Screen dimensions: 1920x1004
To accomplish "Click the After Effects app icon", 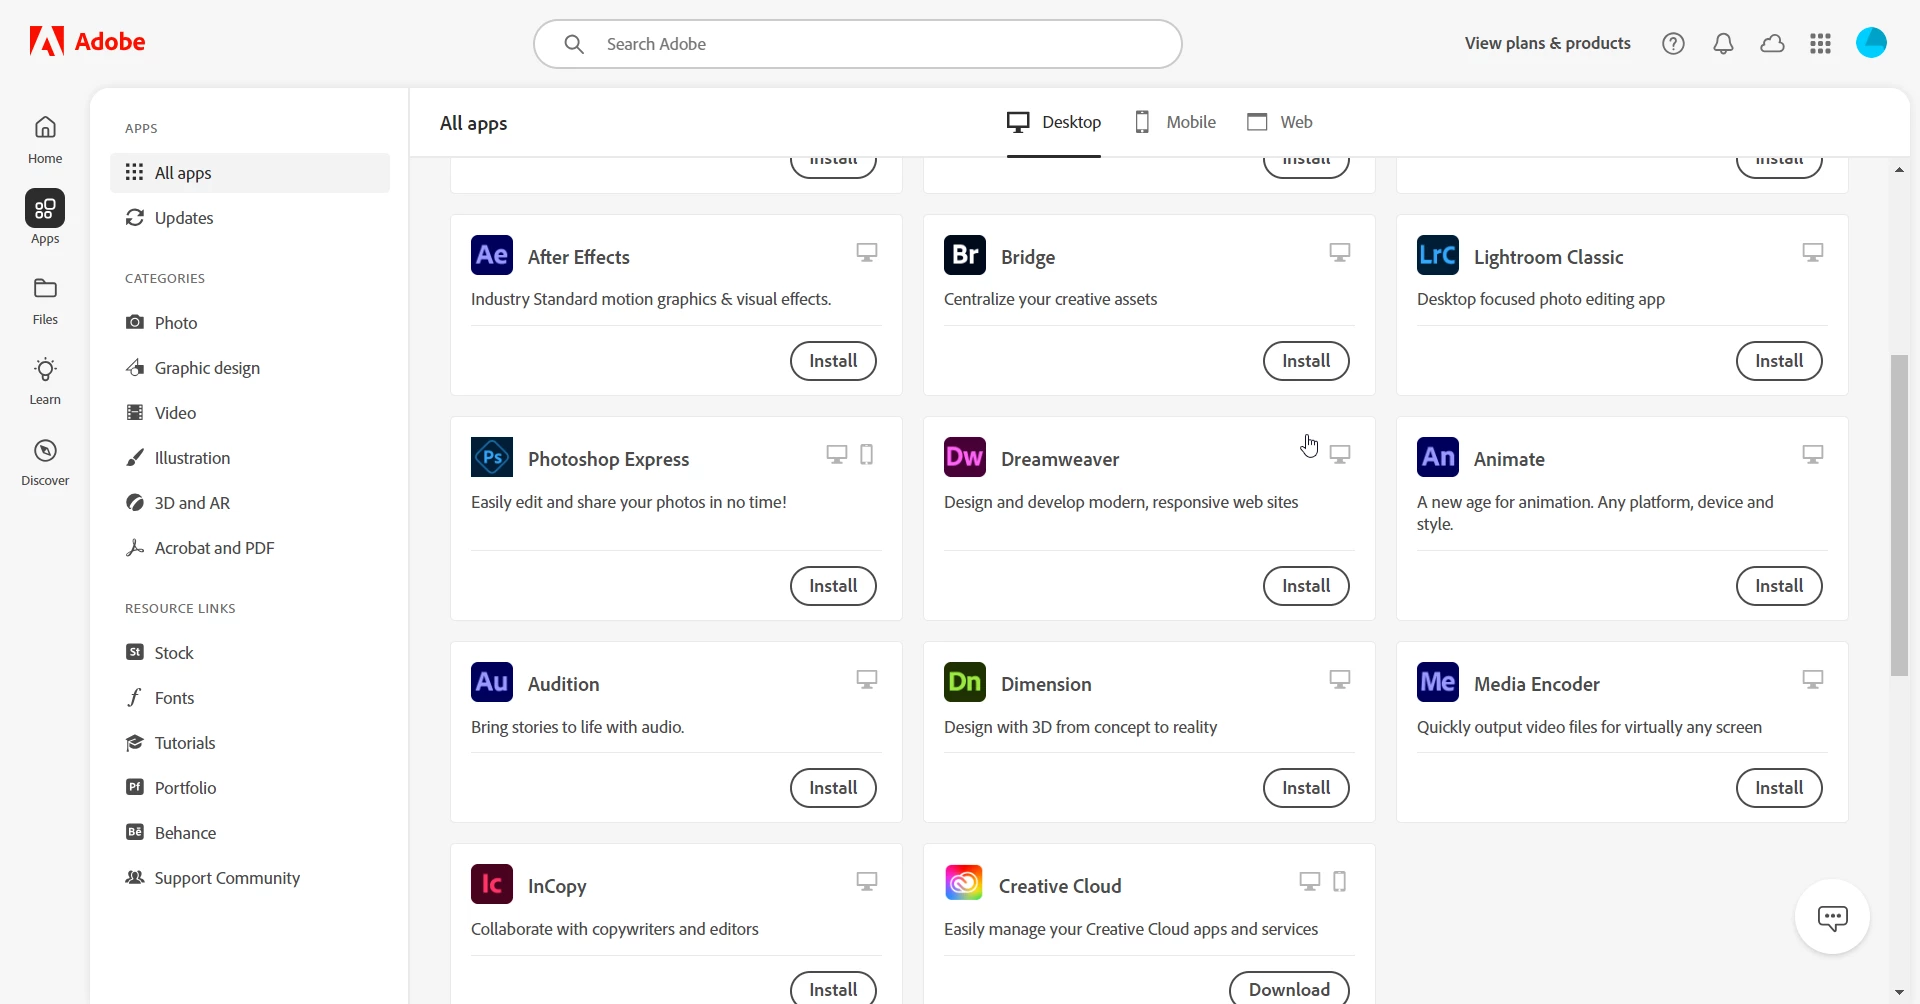I will pos(492,255).
